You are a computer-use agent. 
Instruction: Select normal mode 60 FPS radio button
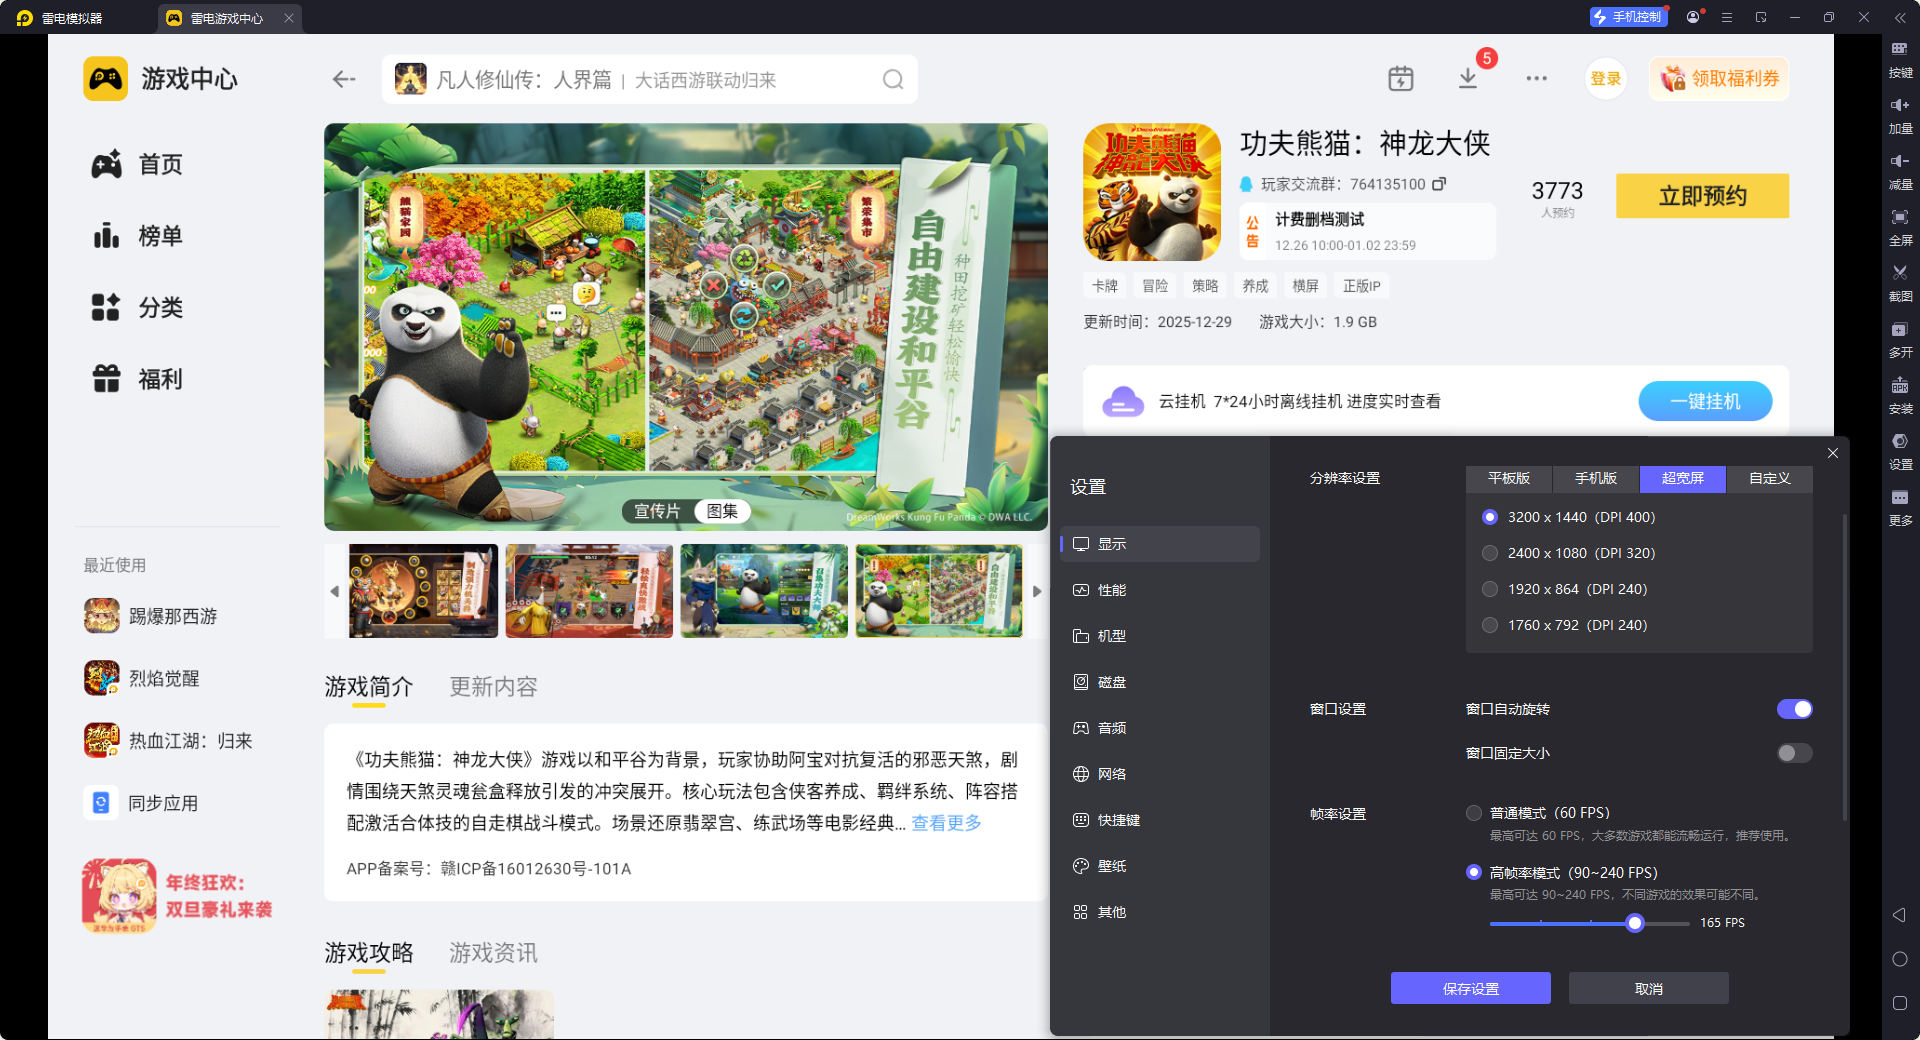click(x=1474, y=813)
